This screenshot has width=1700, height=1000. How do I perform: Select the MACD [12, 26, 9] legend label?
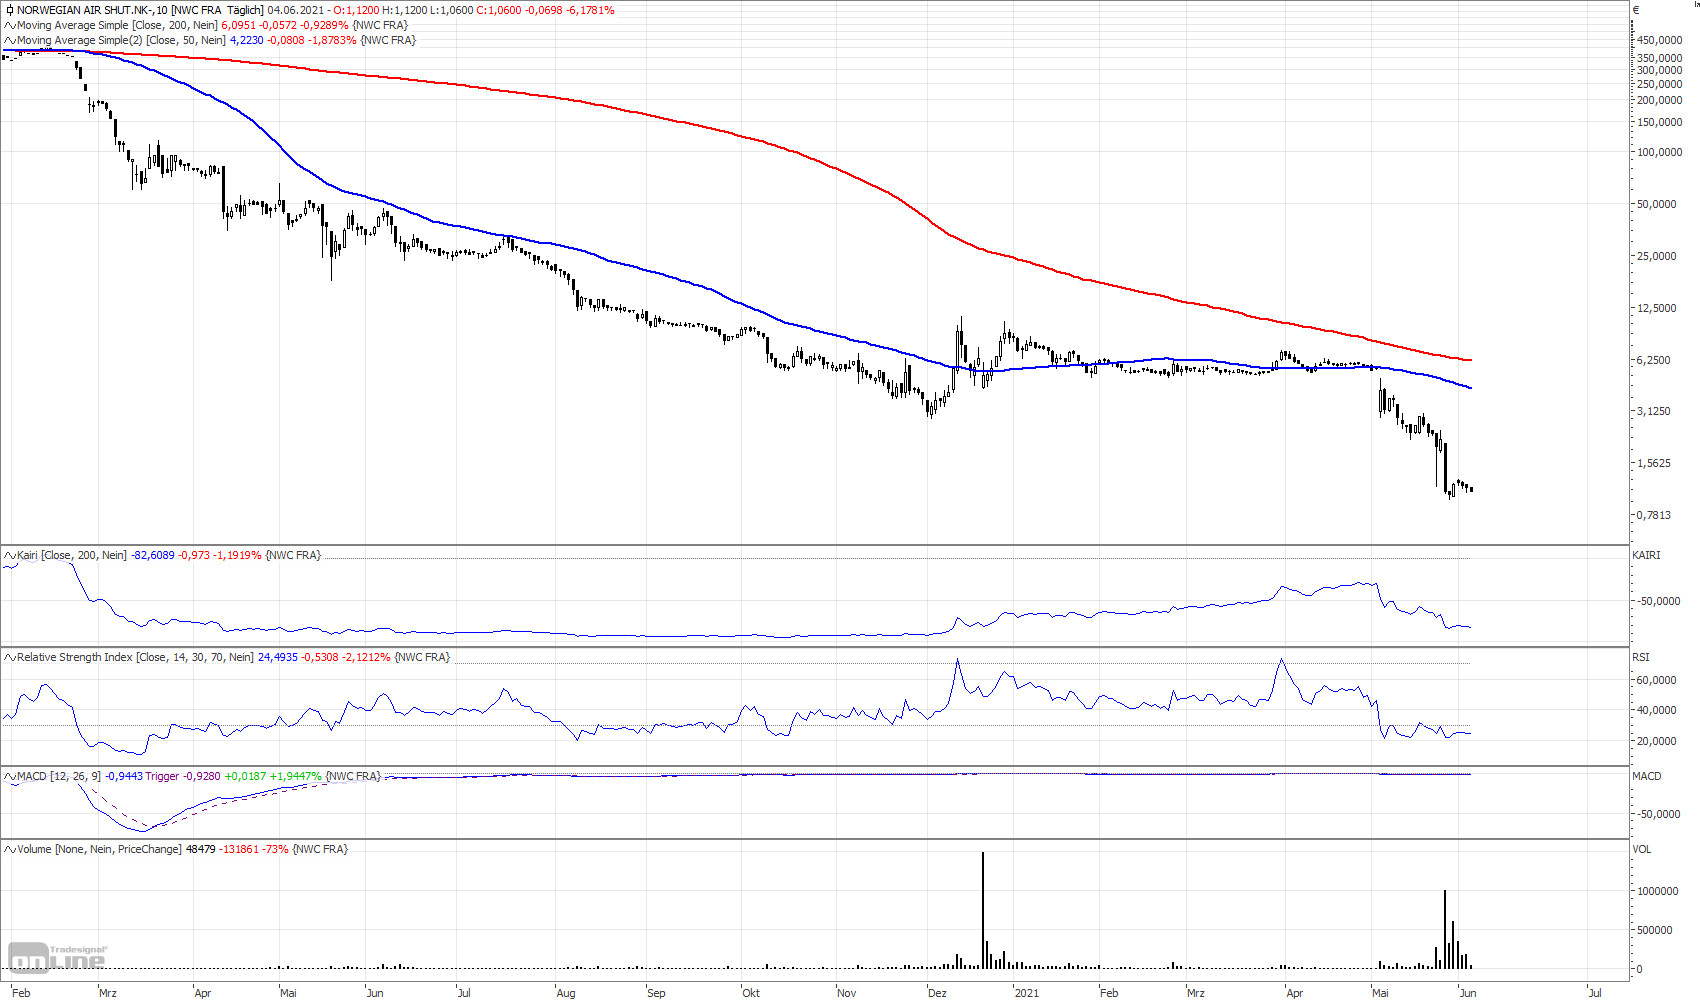(x=59, y=776)
